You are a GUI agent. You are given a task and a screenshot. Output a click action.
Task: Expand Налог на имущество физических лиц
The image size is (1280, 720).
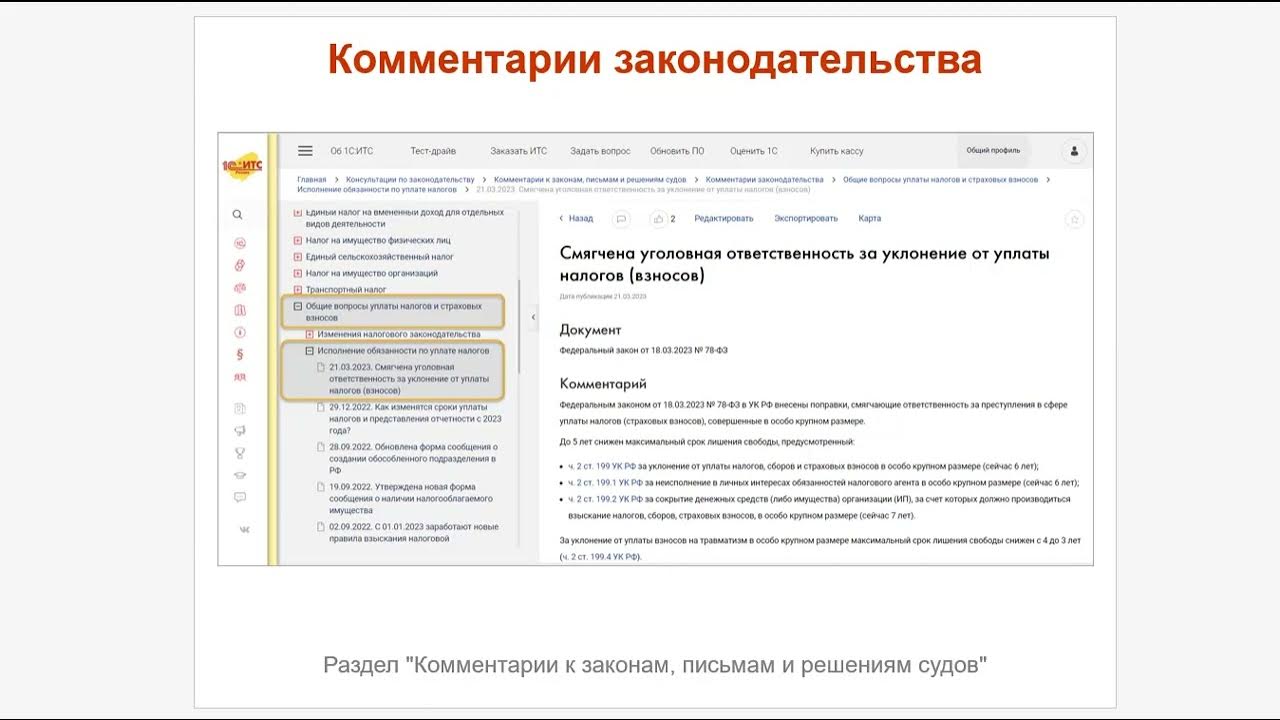[298, 241]
